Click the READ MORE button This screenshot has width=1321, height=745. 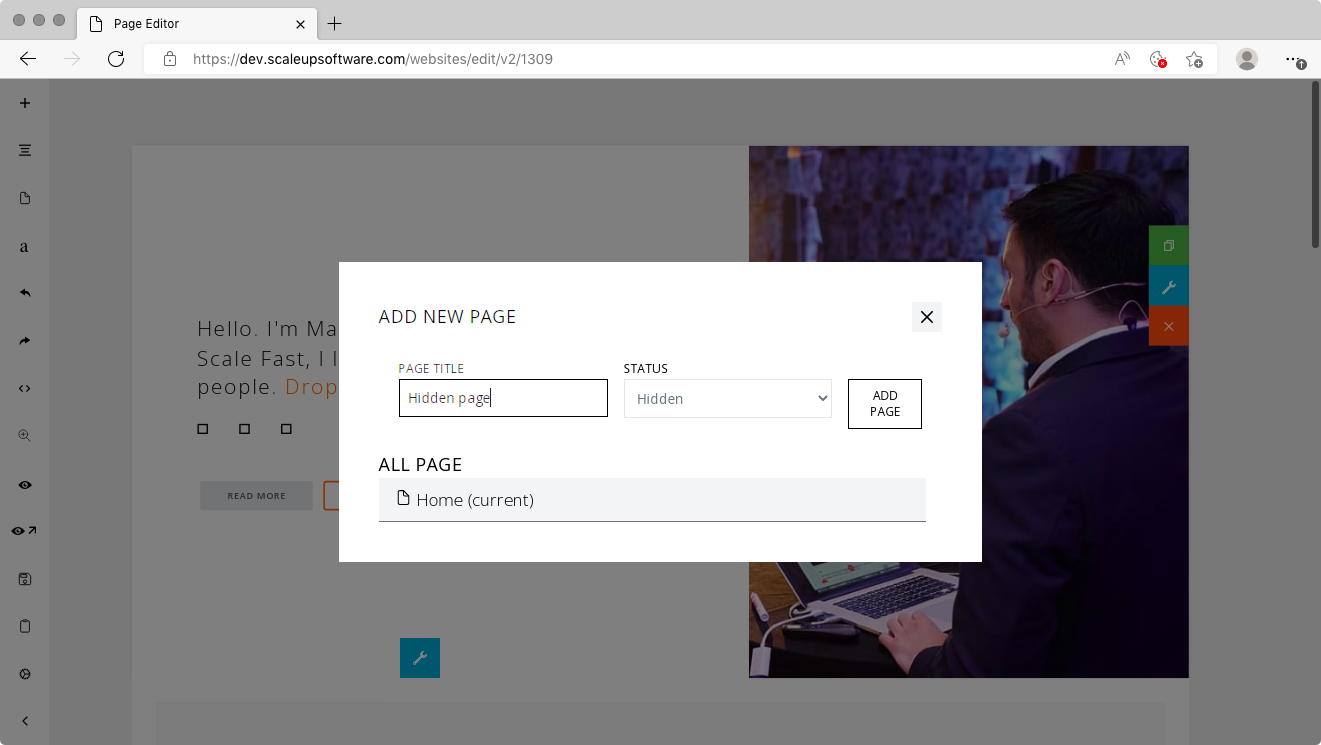[256, 496]
